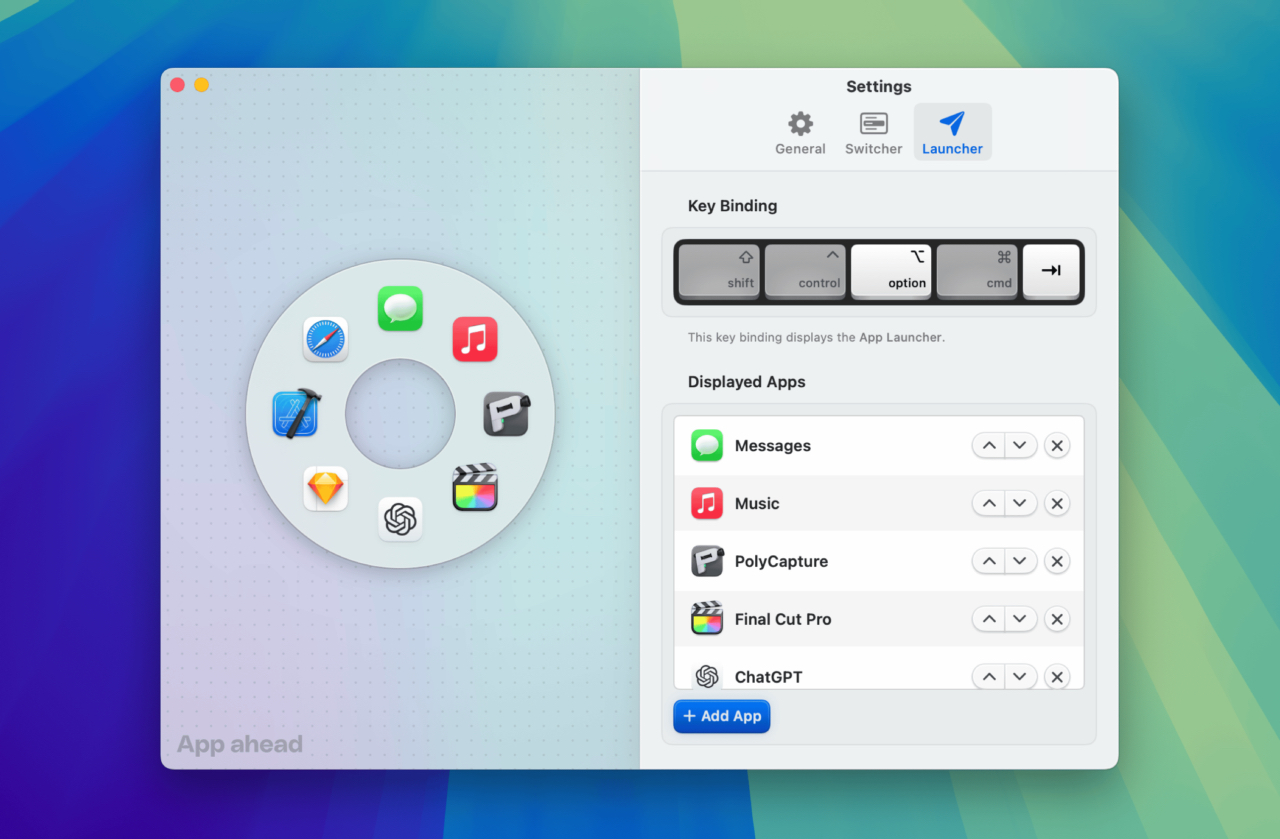The image size is (1280, 839).
Task: Move Messages up in the list
Action: click(989, 446)
